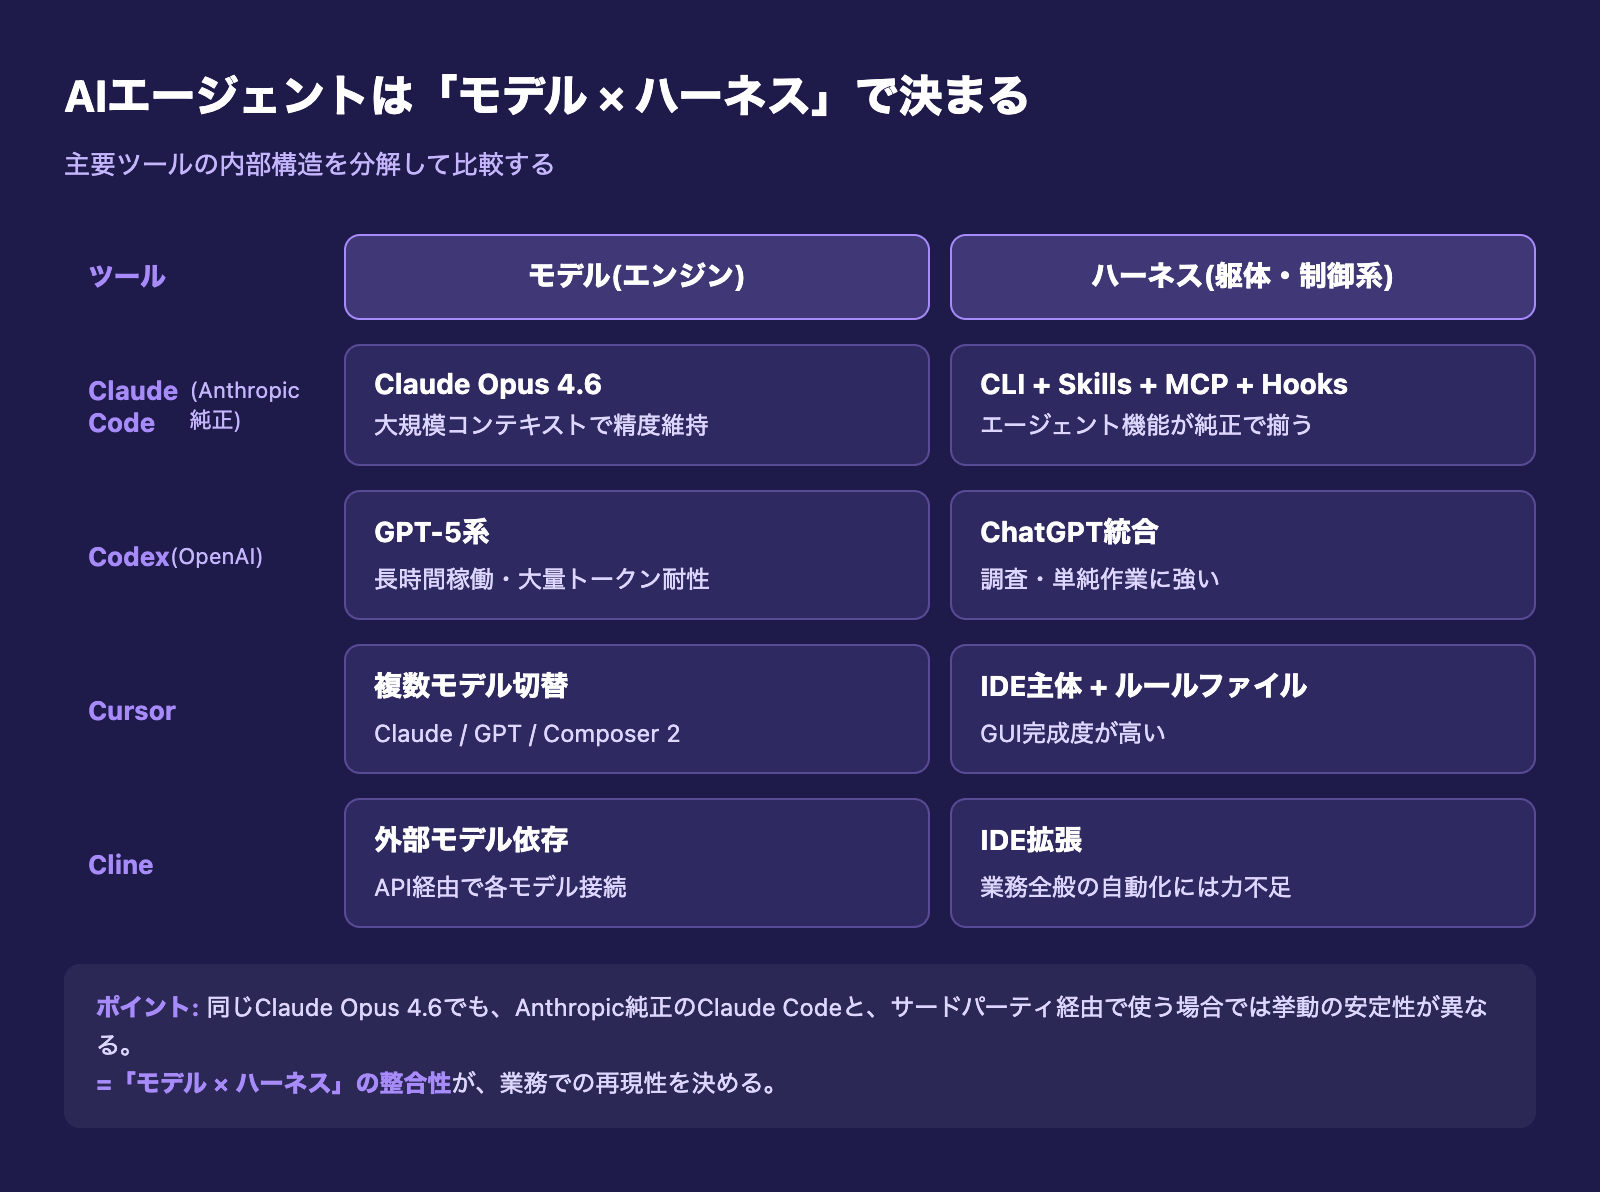Select the text '長時間稼働・大量トークン耐性'

pyautogui.click(x=542, y=579)
